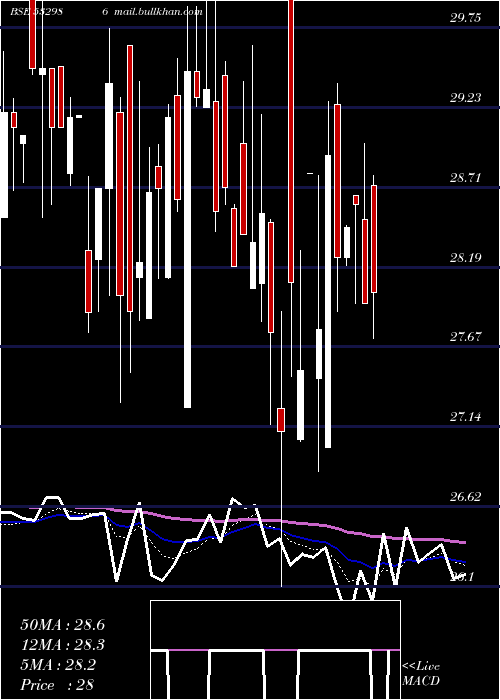Click the Price : 28 readout
Image resolution: width=500 pixels, height=700 pixels.
point(57,685)
